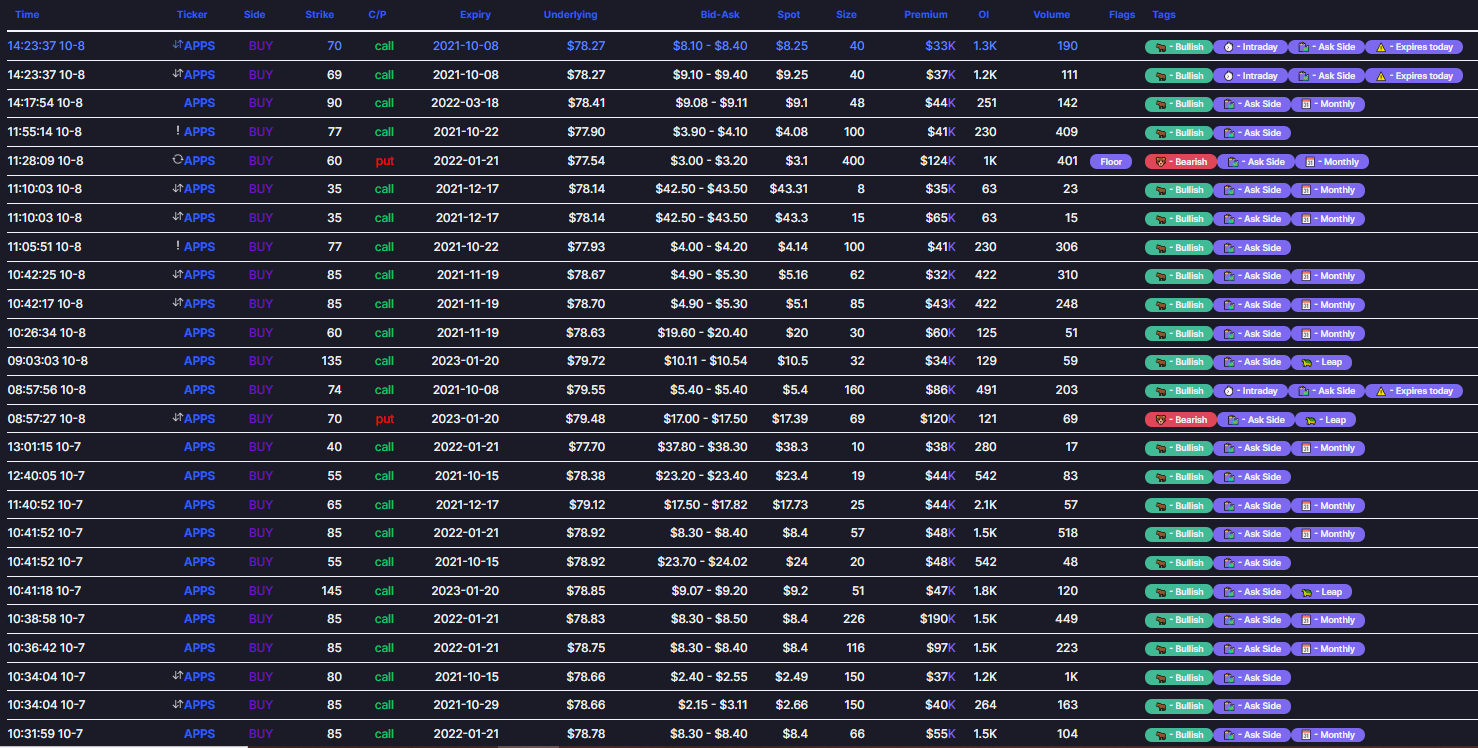
Task: Click the strike 145 cell
Action: [x=331, y=590]
